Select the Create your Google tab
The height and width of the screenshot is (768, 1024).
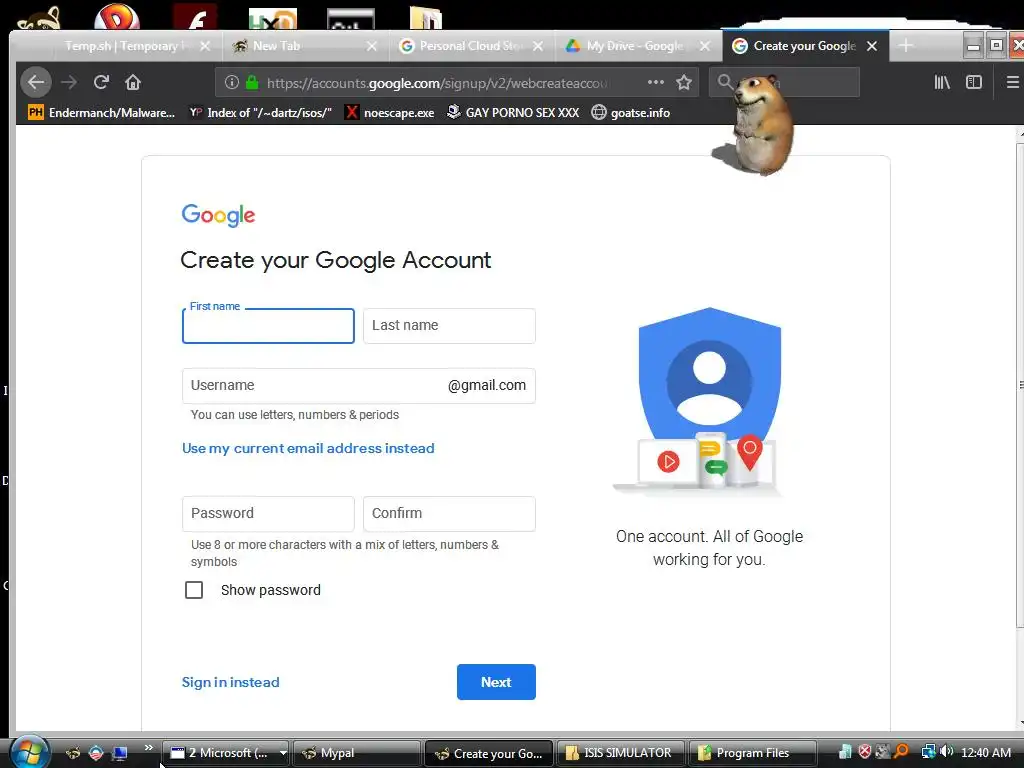click(x=805, y=46)
